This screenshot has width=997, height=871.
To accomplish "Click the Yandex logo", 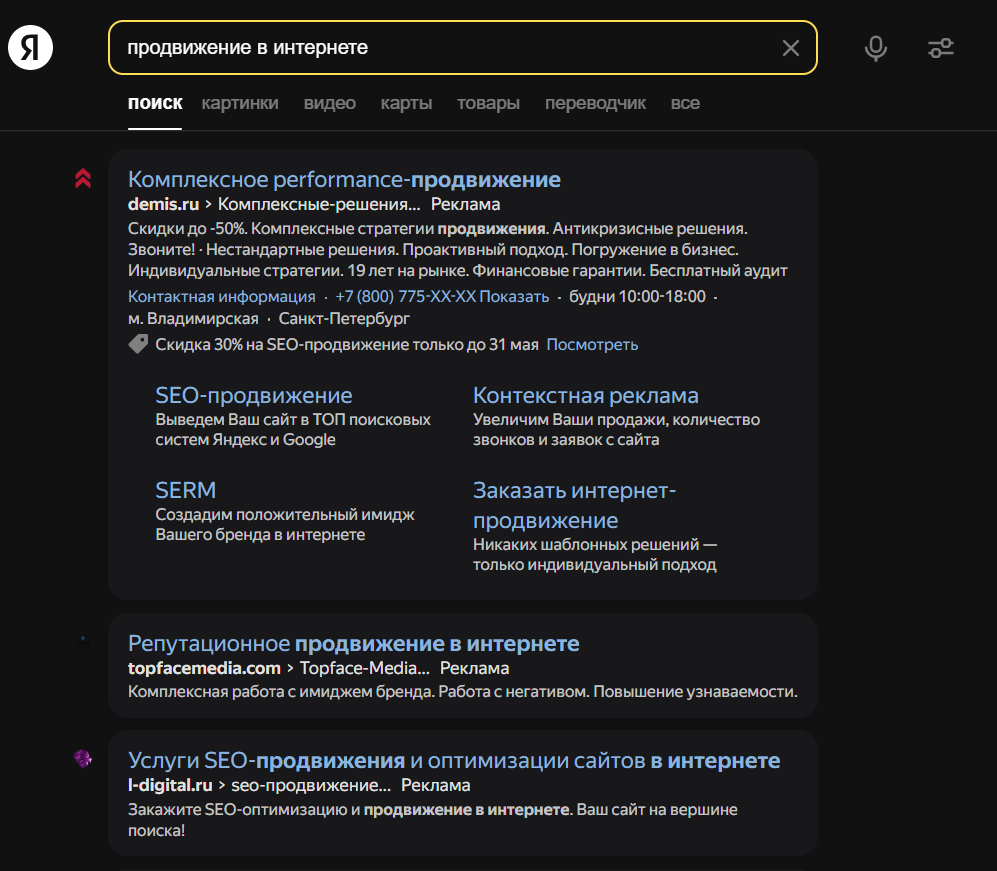I will point(28,47).
